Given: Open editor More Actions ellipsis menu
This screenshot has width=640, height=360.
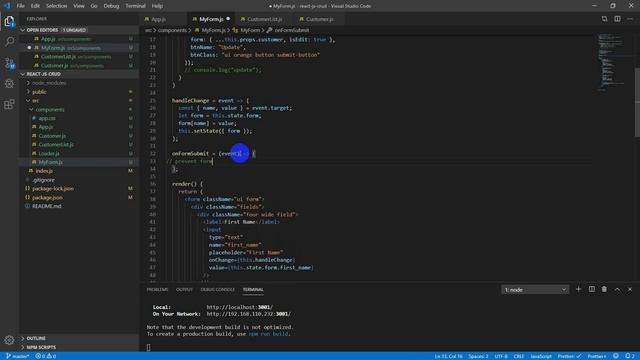Looking at the screenshot, I should click(x=630, y=19).
